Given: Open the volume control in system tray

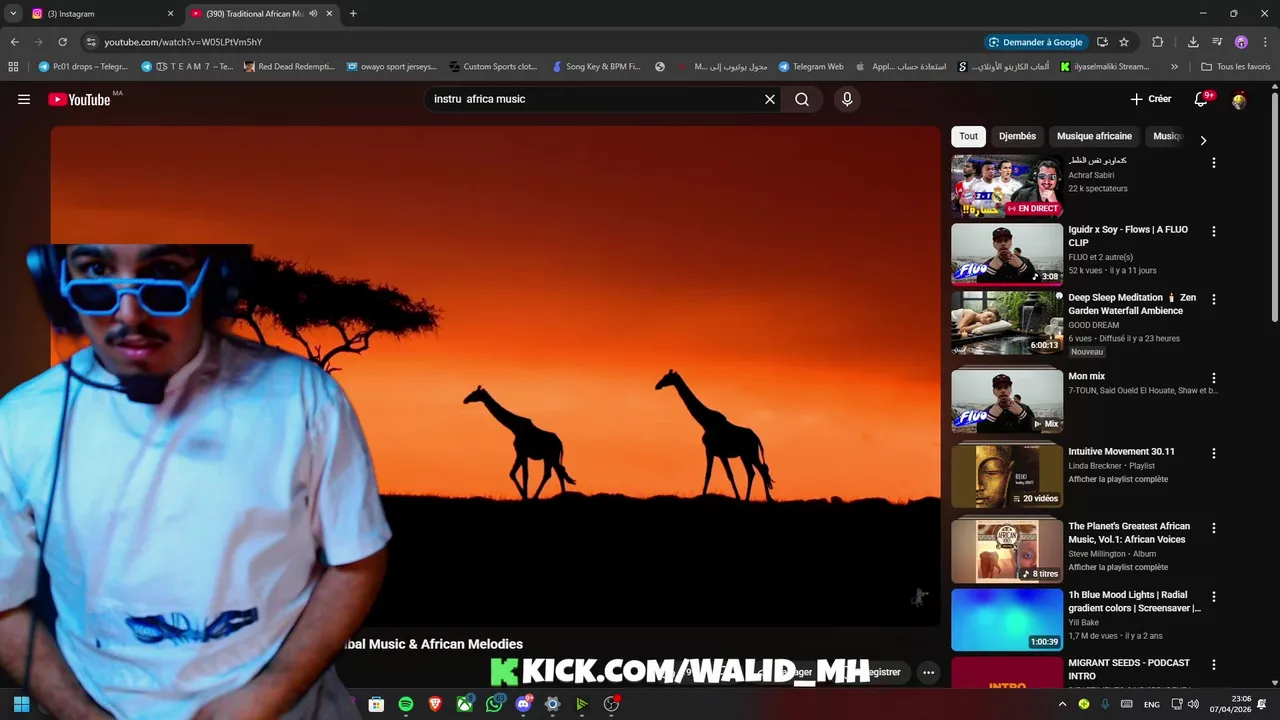Looking at the screenshot, I should (1193, 704).
